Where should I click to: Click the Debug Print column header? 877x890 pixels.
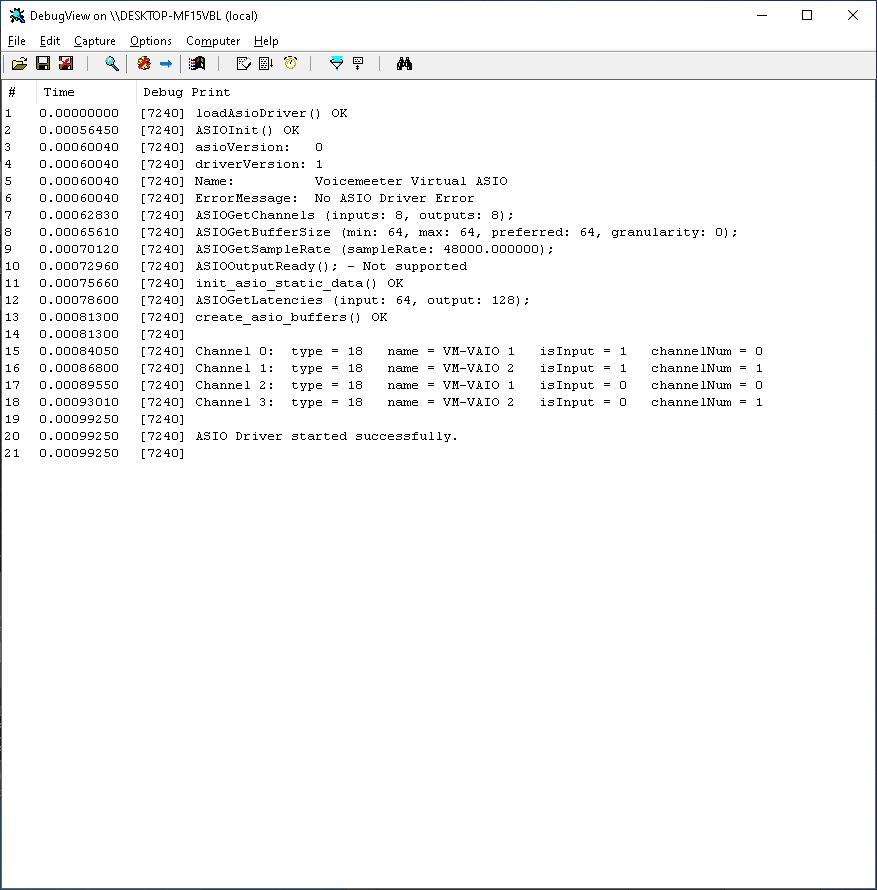(186, 92)
